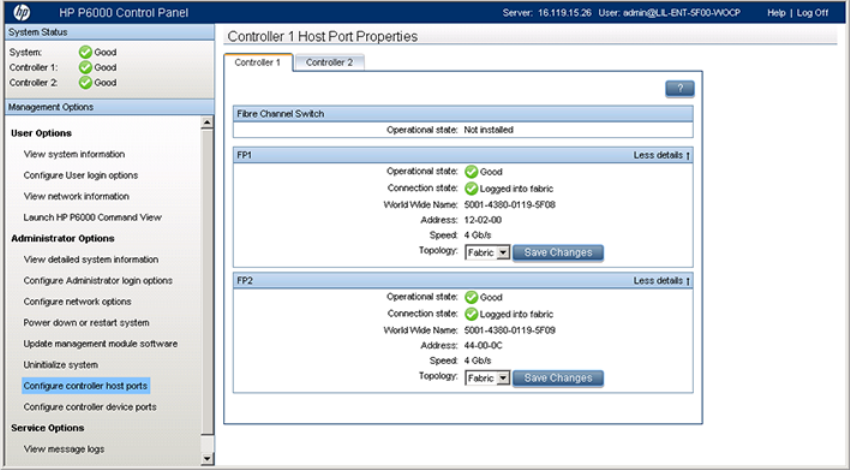The width and height of the screenshot is (850, 470).
Task: Click the 'Administrator Options' heading
Action: click(x=63, y=239)
